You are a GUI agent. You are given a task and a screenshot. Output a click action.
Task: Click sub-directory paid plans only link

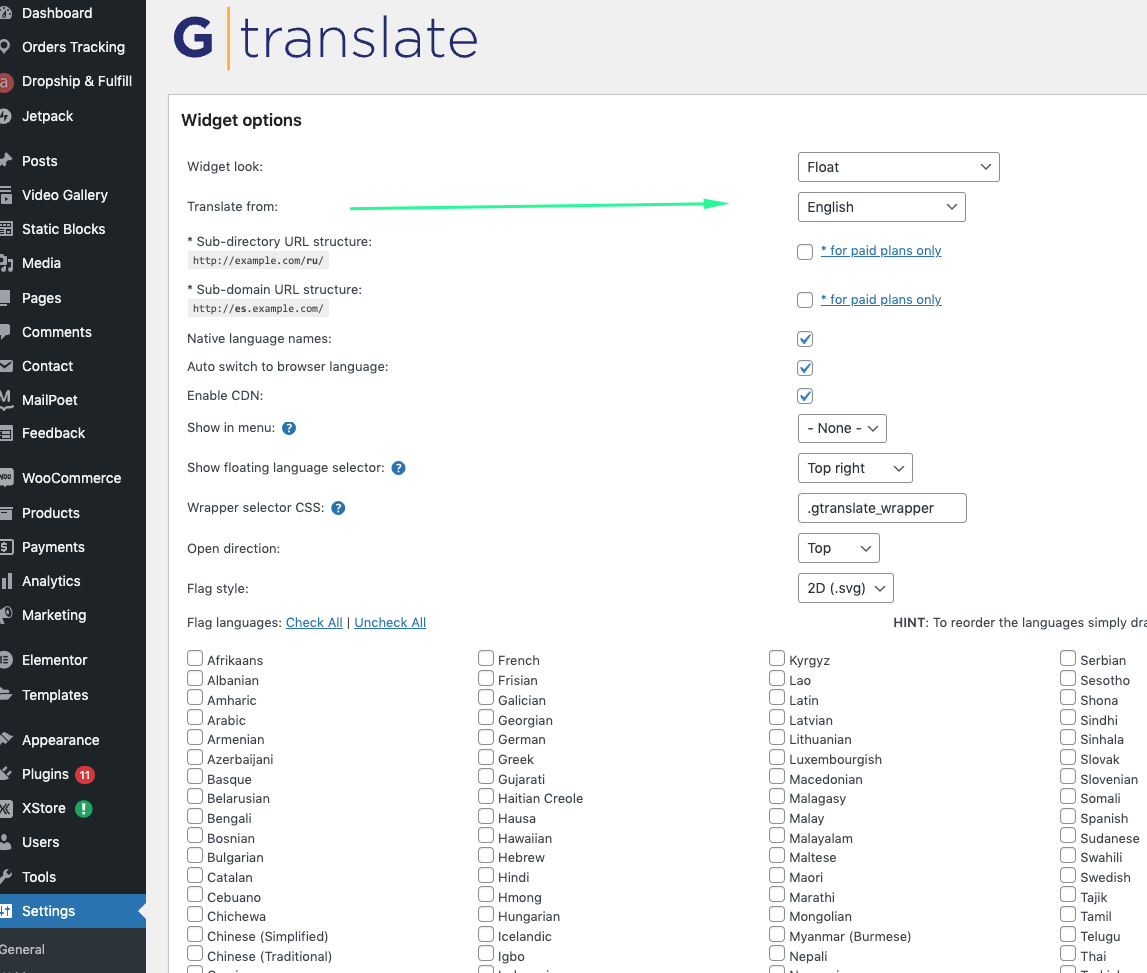pyautogui.click(x=881, y=251)
